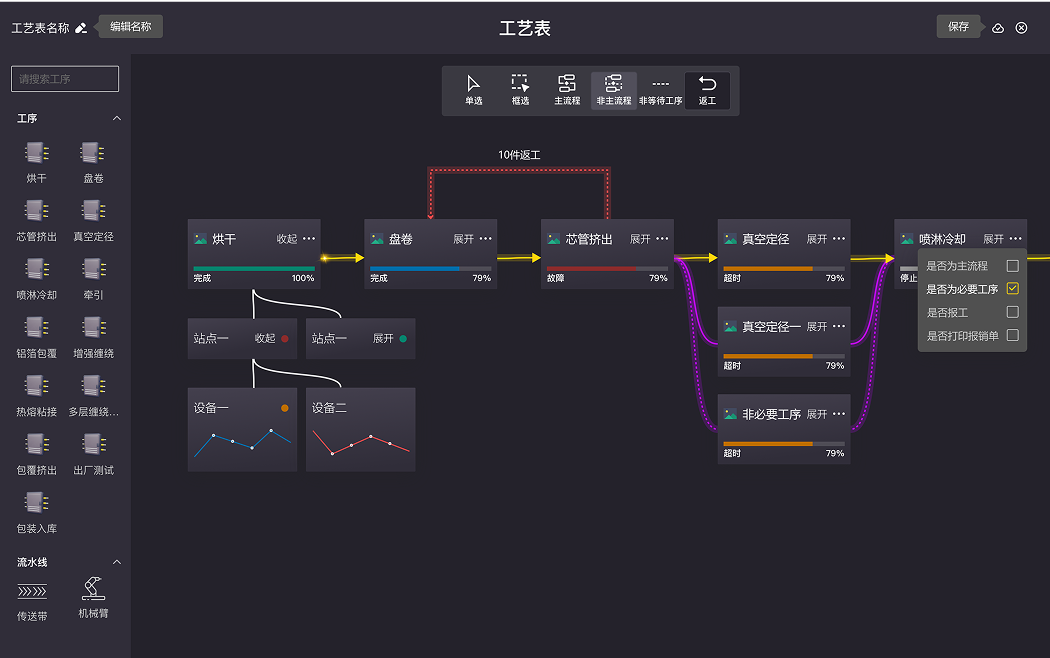Screen dimensions: 1050x658
Task: Enable the 是否为主流程 checkbox
Action: pyautogui.click(x=1012, y=266)
